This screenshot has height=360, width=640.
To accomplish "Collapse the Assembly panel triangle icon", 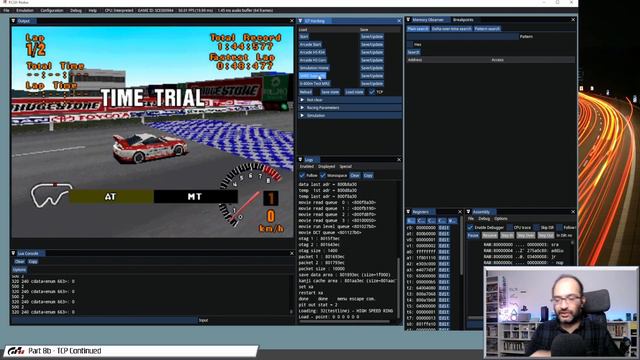I will tap(469, 212).
